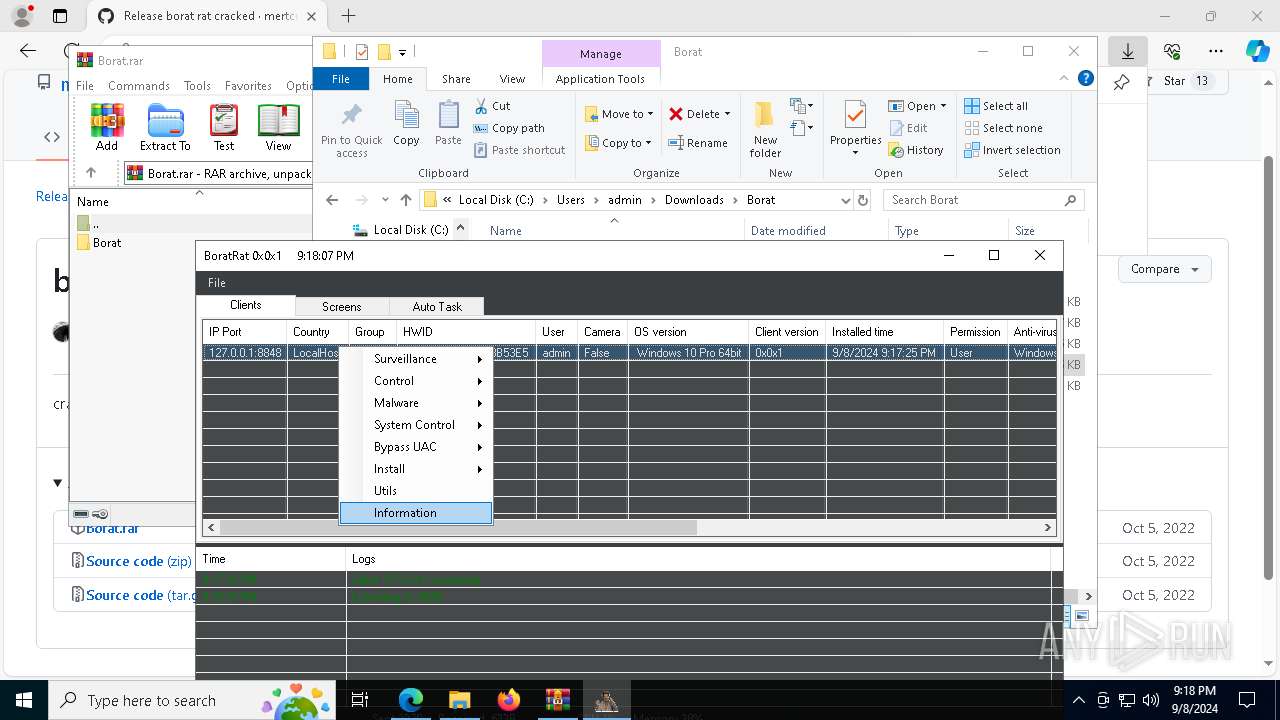Go up one level in WinRAR
The image size is (1280, 720).
pyautogui.click(x=91, y=173)
